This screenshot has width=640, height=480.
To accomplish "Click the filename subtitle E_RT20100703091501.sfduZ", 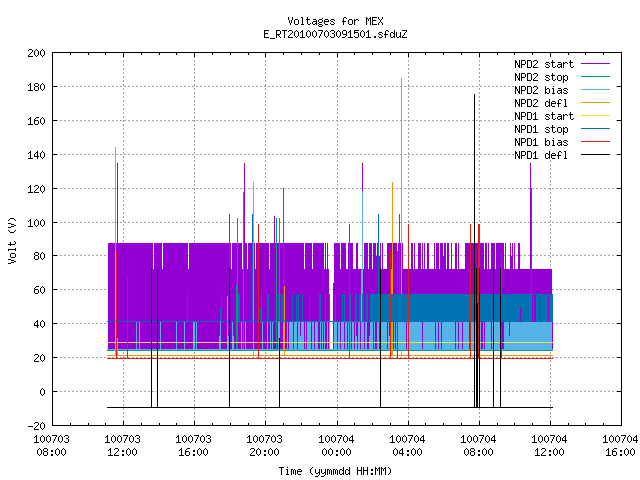I will pyautogui.click(x=335, y=34).
